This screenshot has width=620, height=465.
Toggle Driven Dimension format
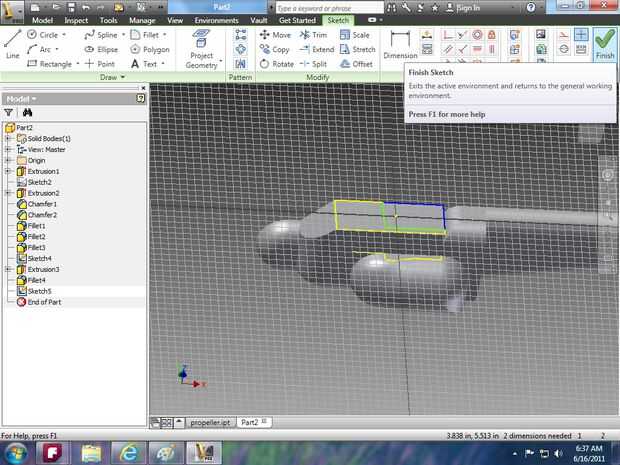coord(581,49)
